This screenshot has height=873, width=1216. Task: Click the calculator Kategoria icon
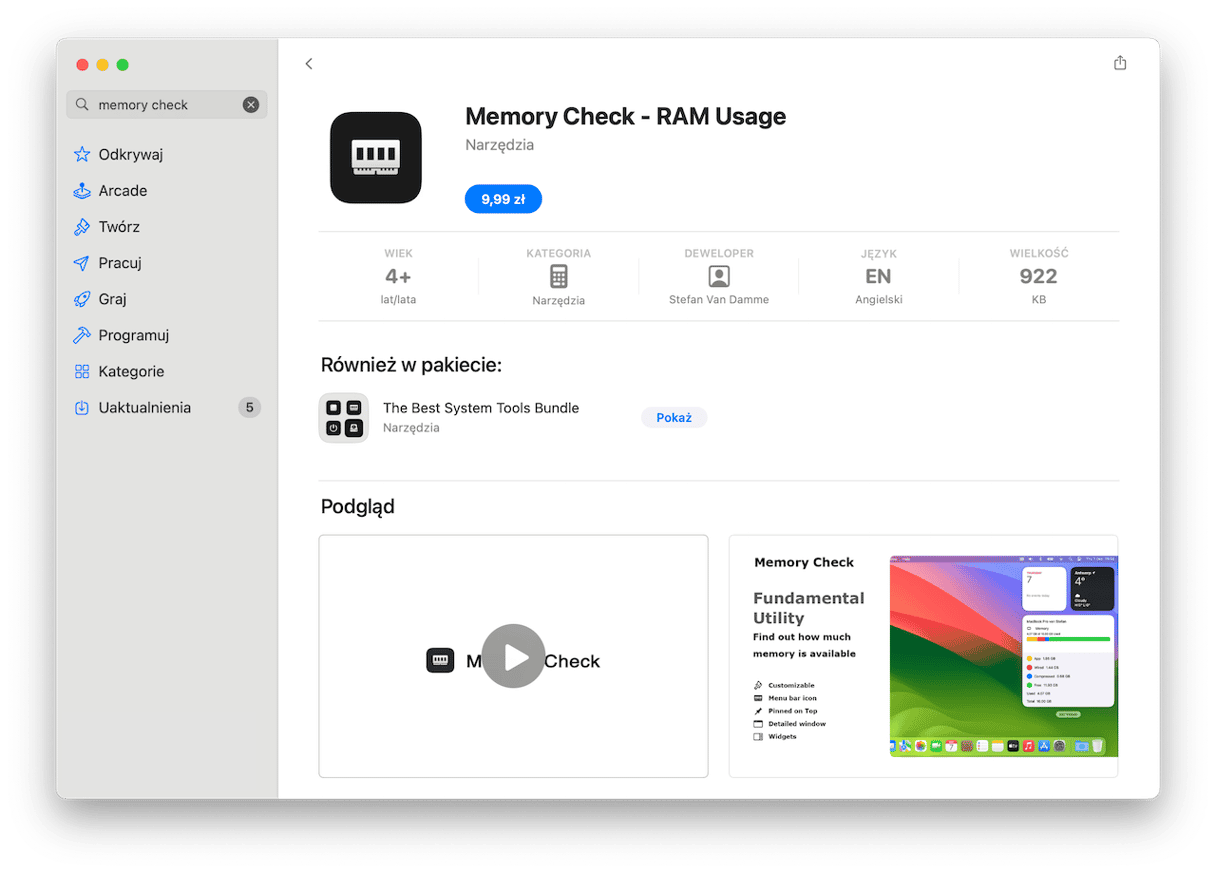click(559, 276)
